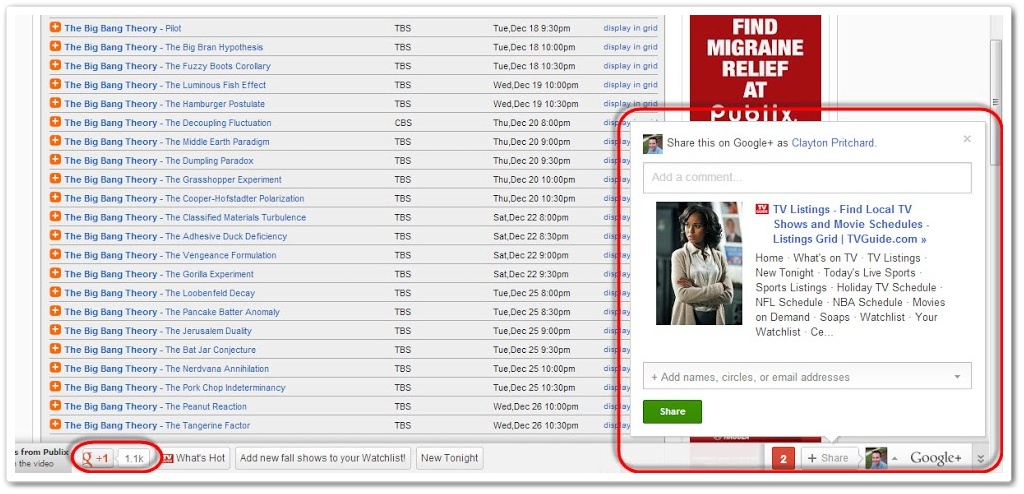
Task: Click the profile avatar in Google+ bar
Action: 876,459
